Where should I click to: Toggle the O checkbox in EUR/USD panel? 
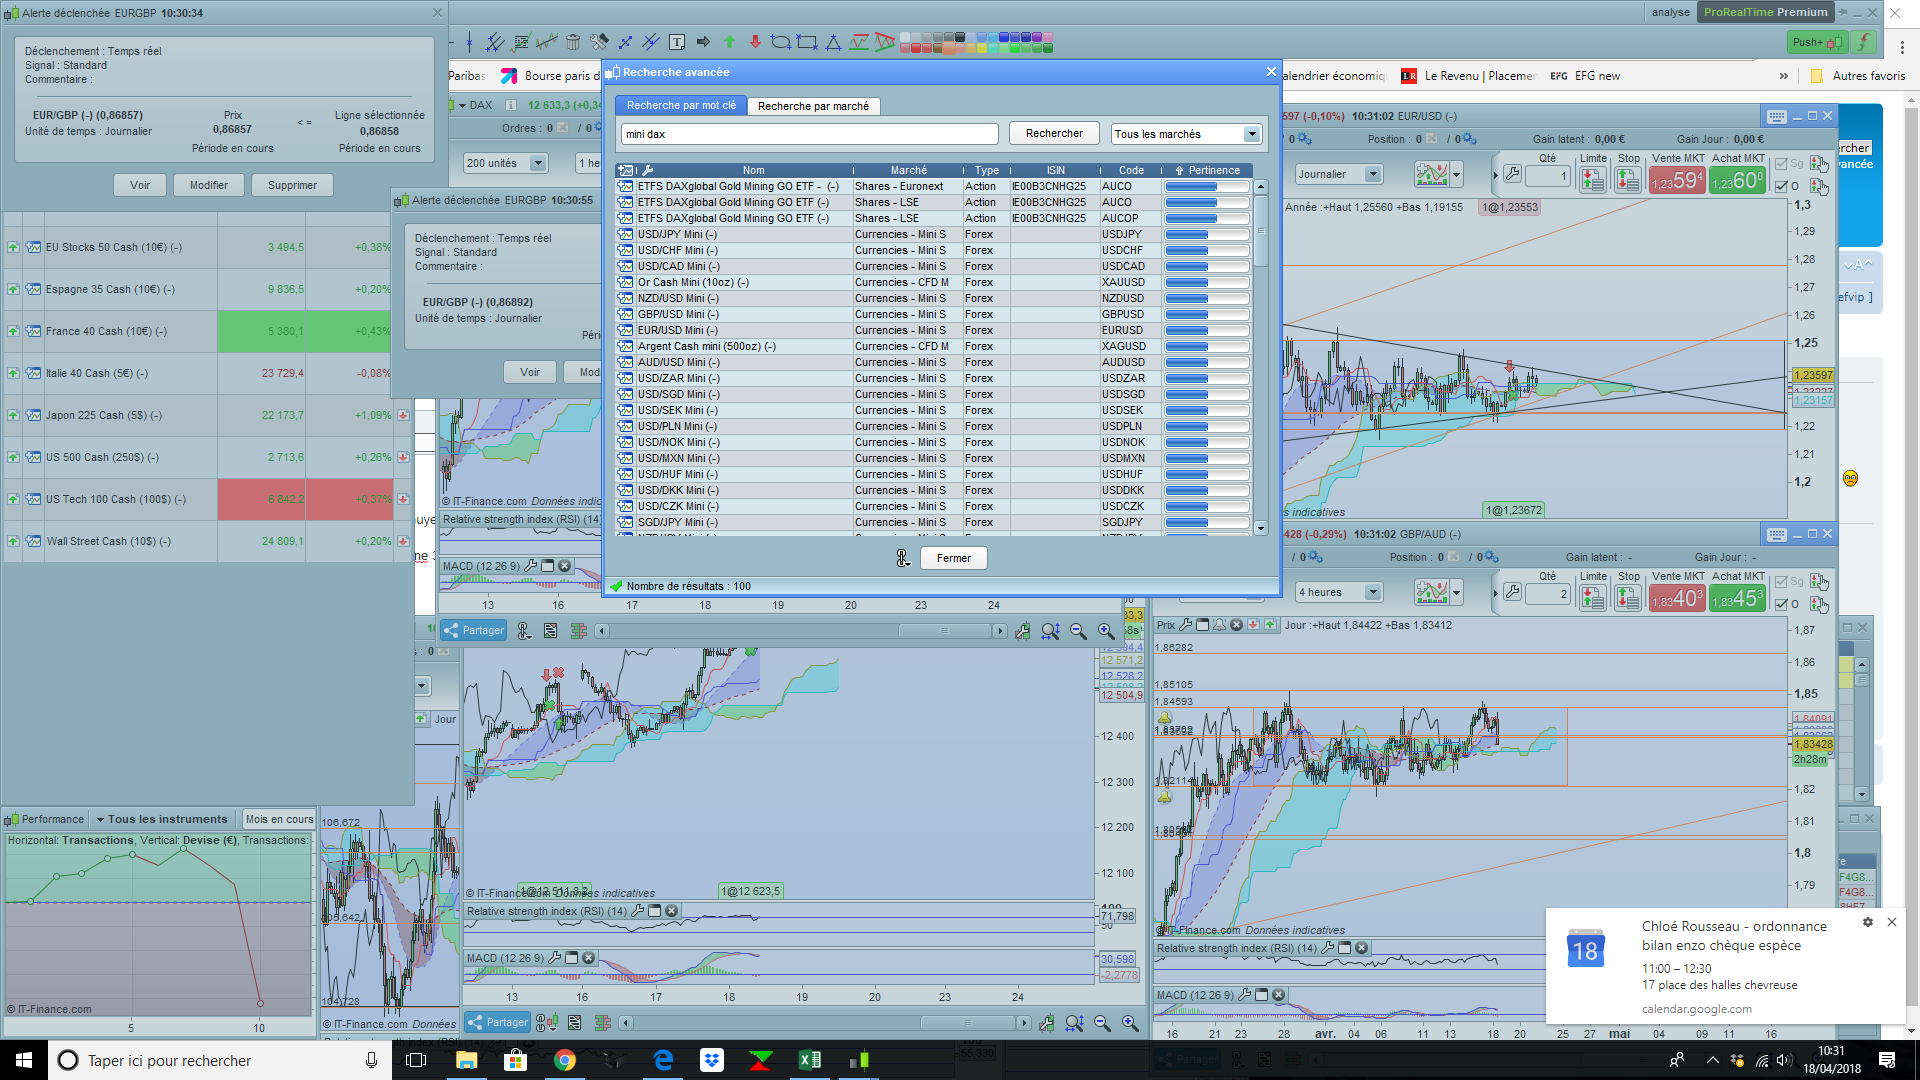(x=1781, y=186)
